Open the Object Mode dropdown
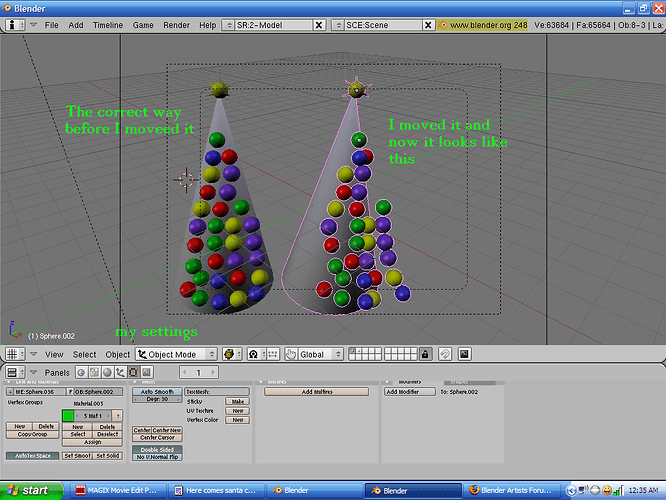The height and width of the screenshot is (500, 666). [176, 354]
